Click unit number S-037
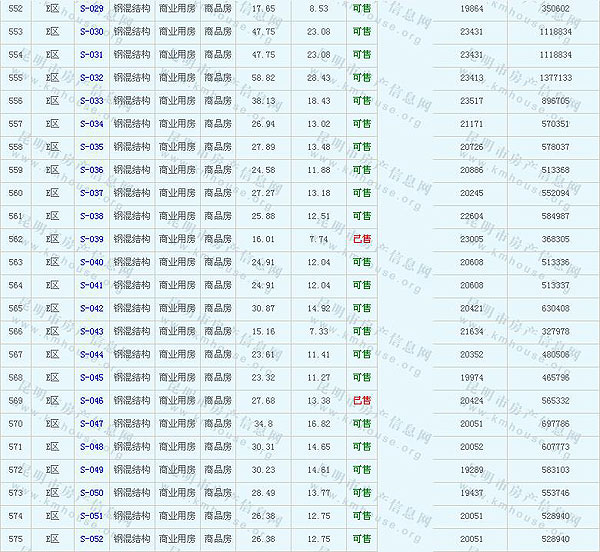The height and width of the screenshot is (552, 600). (x=91, y=193)
